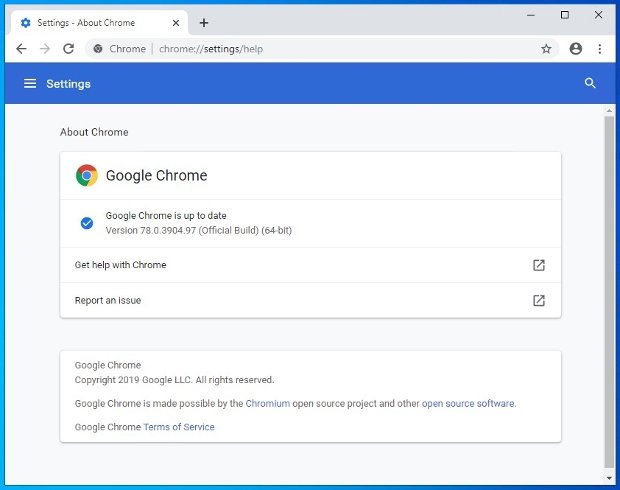The width and height of the screenshot is (620, 490).
Task: Close the Settings - About Chrome tab
Action: pyautogui.click(x=176, y=23)
